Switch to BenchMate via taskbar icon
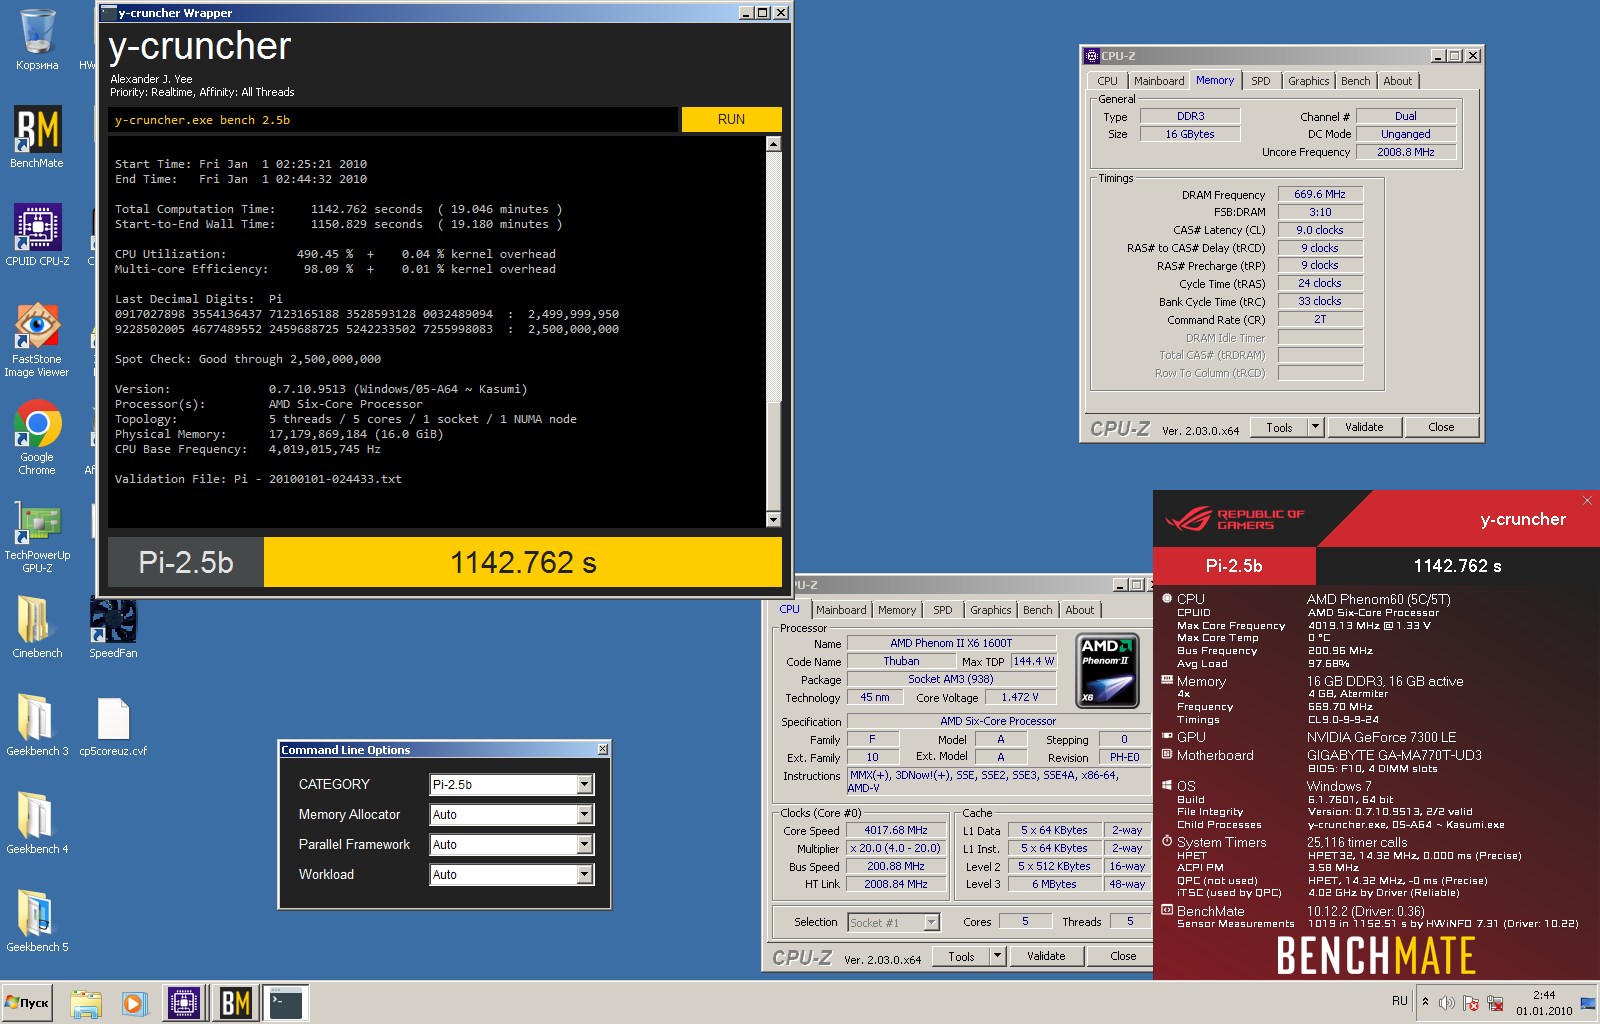Viewport: 1600px width, 1024px height. [236, 1003]
